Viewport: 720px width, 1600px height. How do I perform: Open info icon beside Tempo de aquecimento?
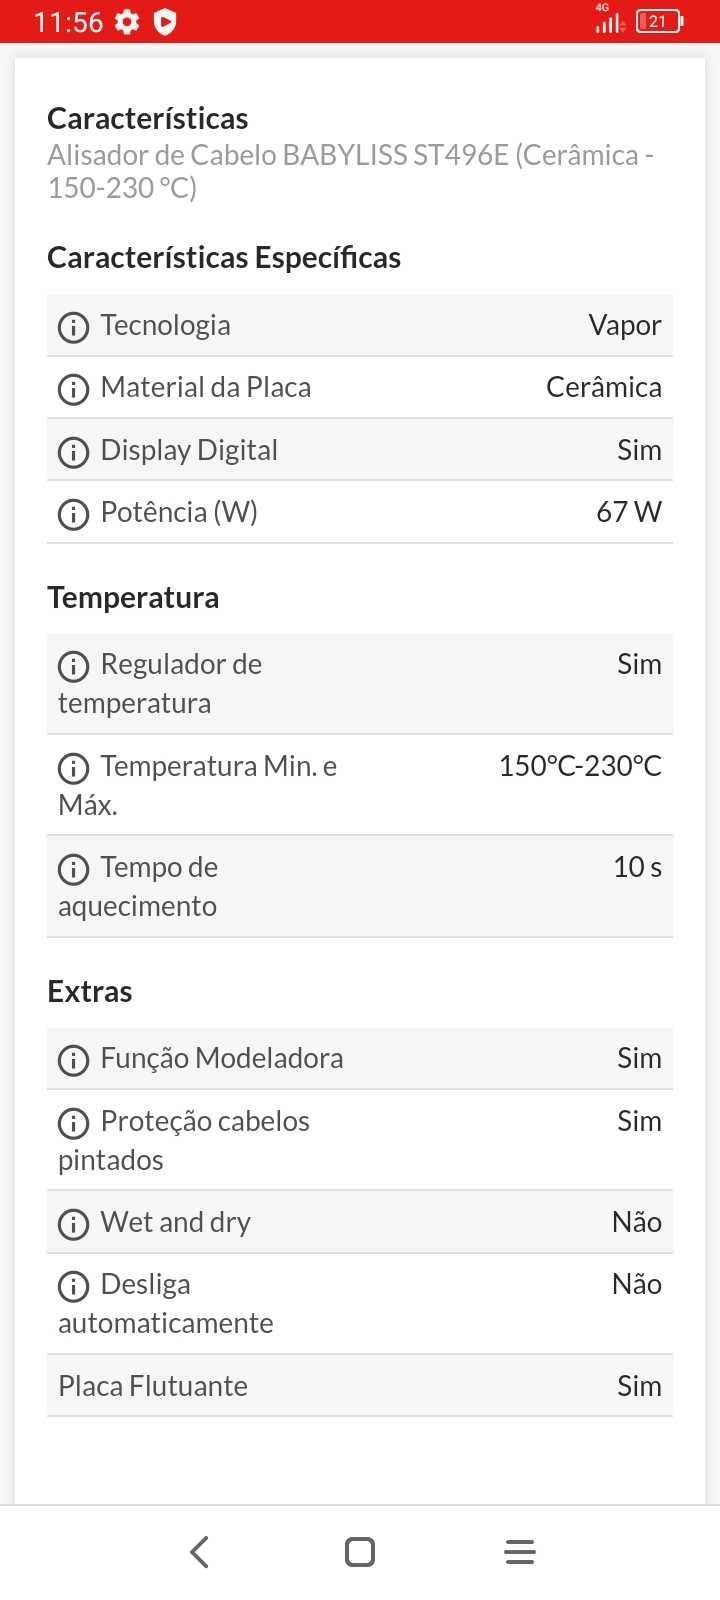click(73, 869)
